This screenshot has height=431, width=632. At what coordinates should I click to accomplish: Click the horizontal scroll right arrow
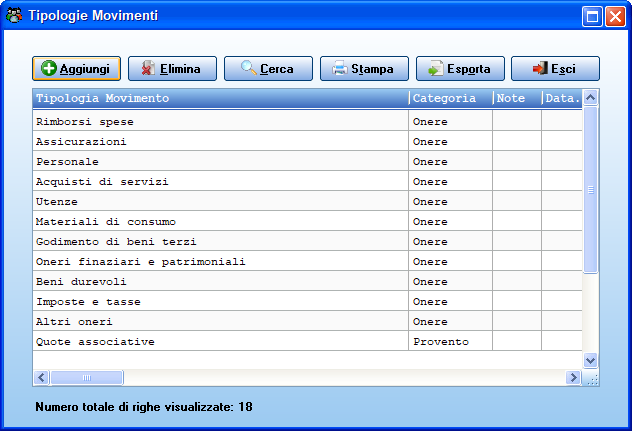click(x=573, y=378)
